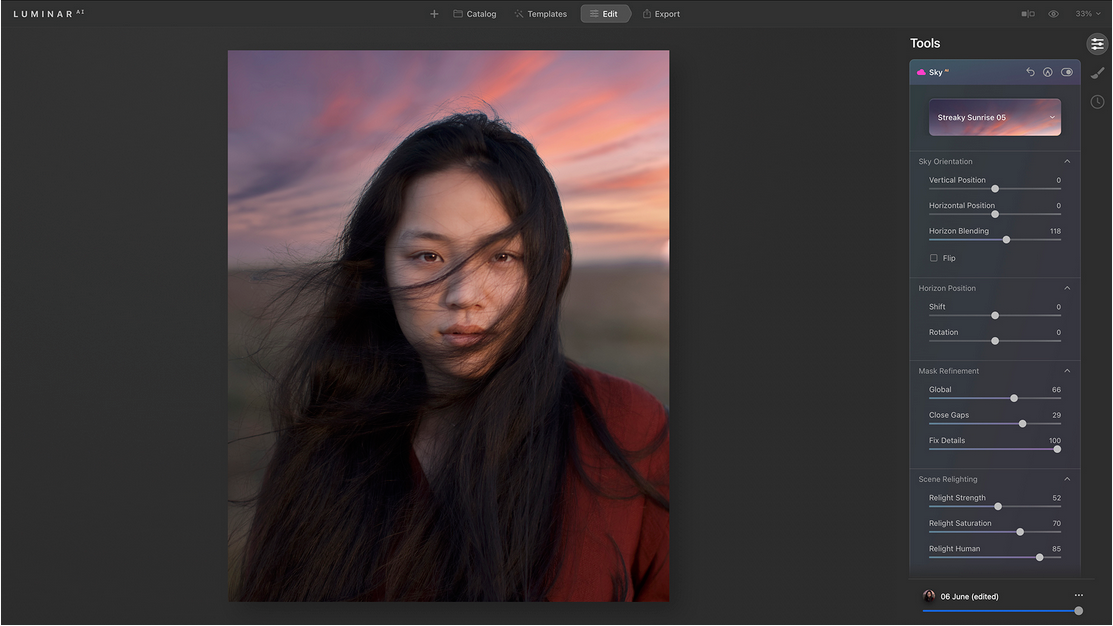Click the before/after compare icon
Image resolution: width=1113 pixels, height=626 pixels.
(x=1027, y=14)
